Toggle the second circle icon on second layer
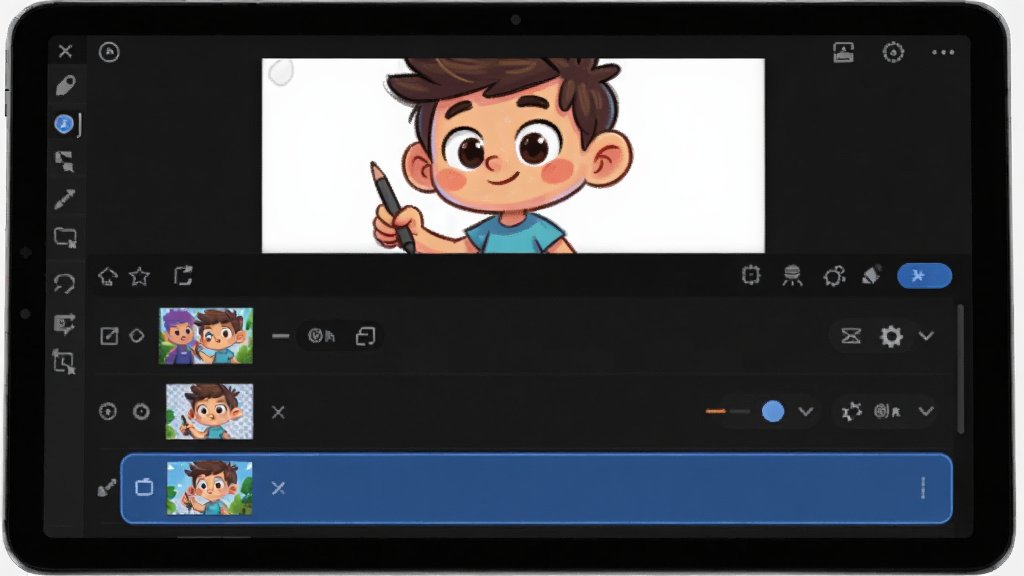The height and width of the screenshot is (576, 1024). pyautogui.click(x=141, y=411)
